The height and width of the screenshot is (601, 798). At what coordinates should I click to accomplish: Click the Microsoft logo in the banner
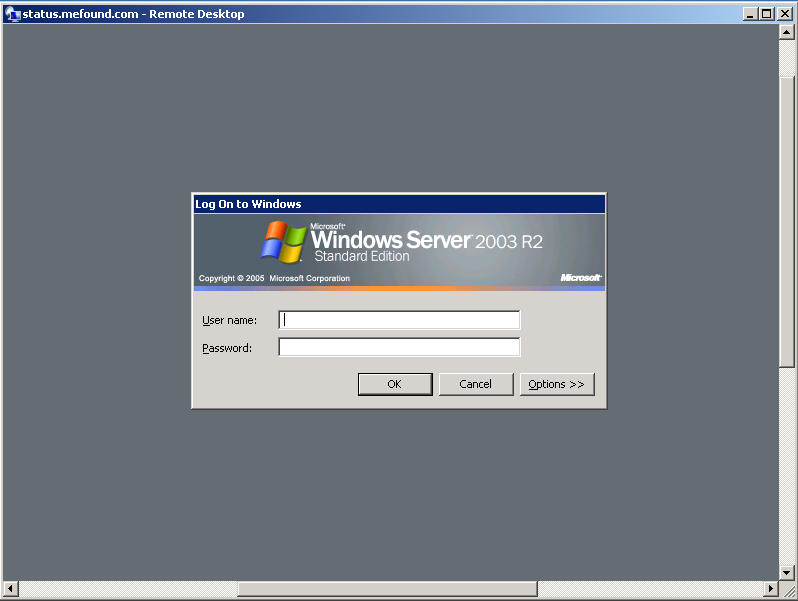580,278
